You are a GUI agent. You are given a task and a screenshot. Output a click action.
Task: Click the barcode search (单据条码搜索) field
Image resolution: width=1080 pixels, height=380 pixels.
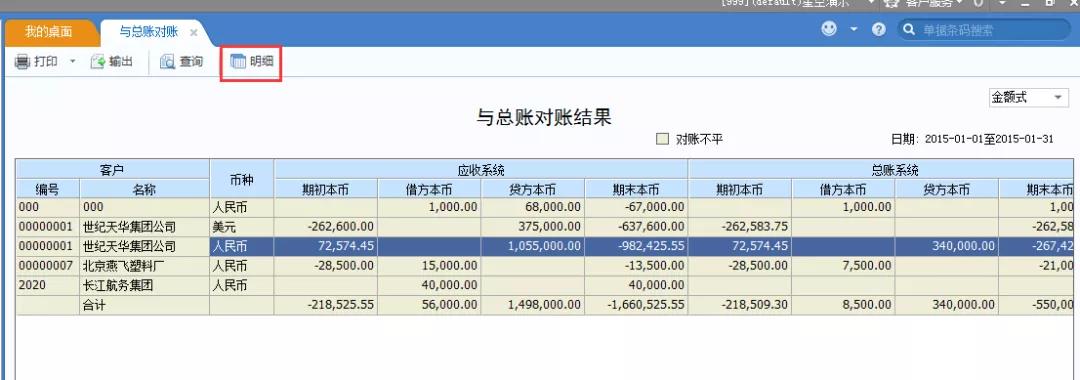tap(984, 30)
